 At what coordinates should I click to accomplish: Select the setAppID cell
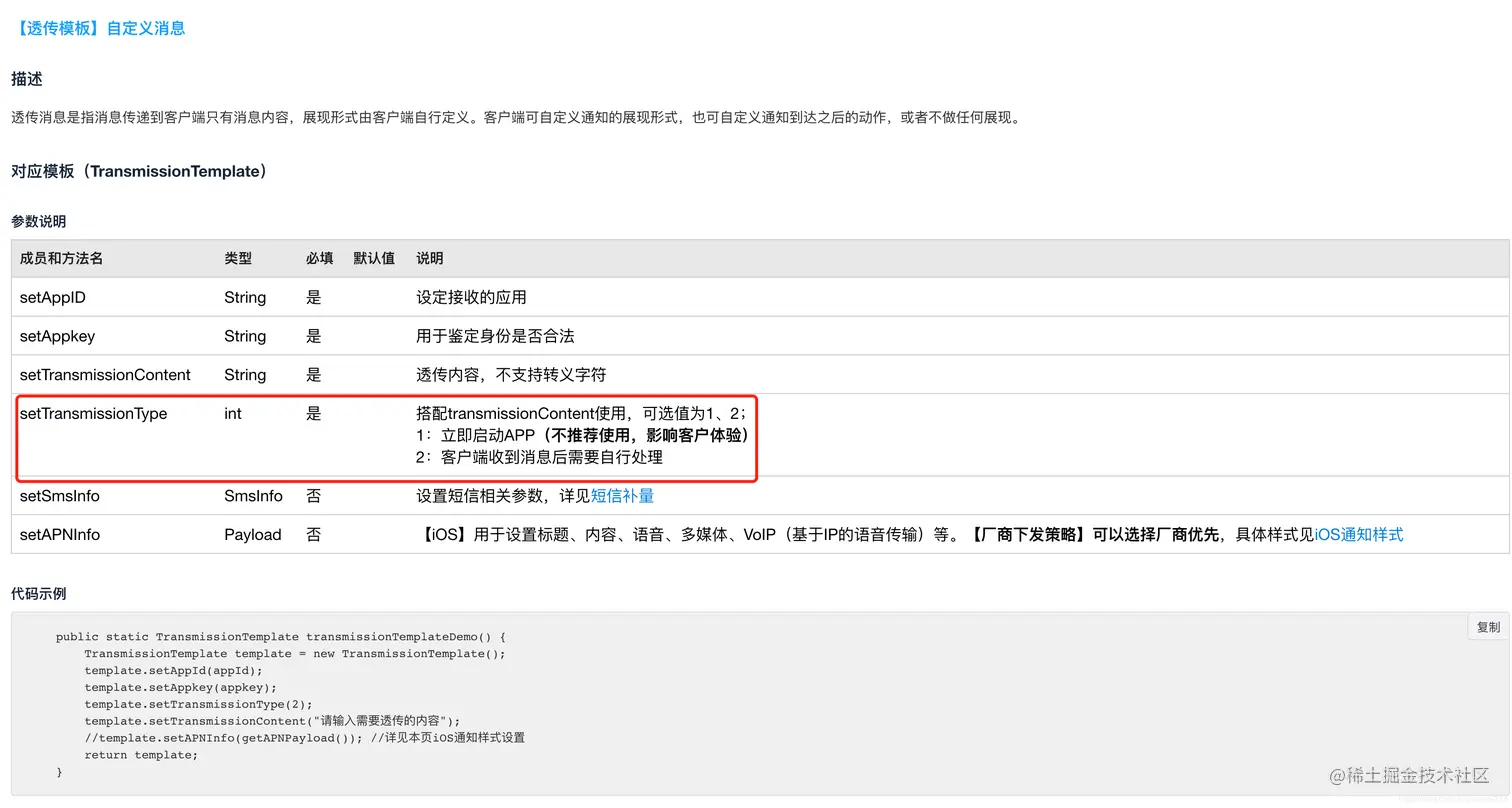pos(53,298)
